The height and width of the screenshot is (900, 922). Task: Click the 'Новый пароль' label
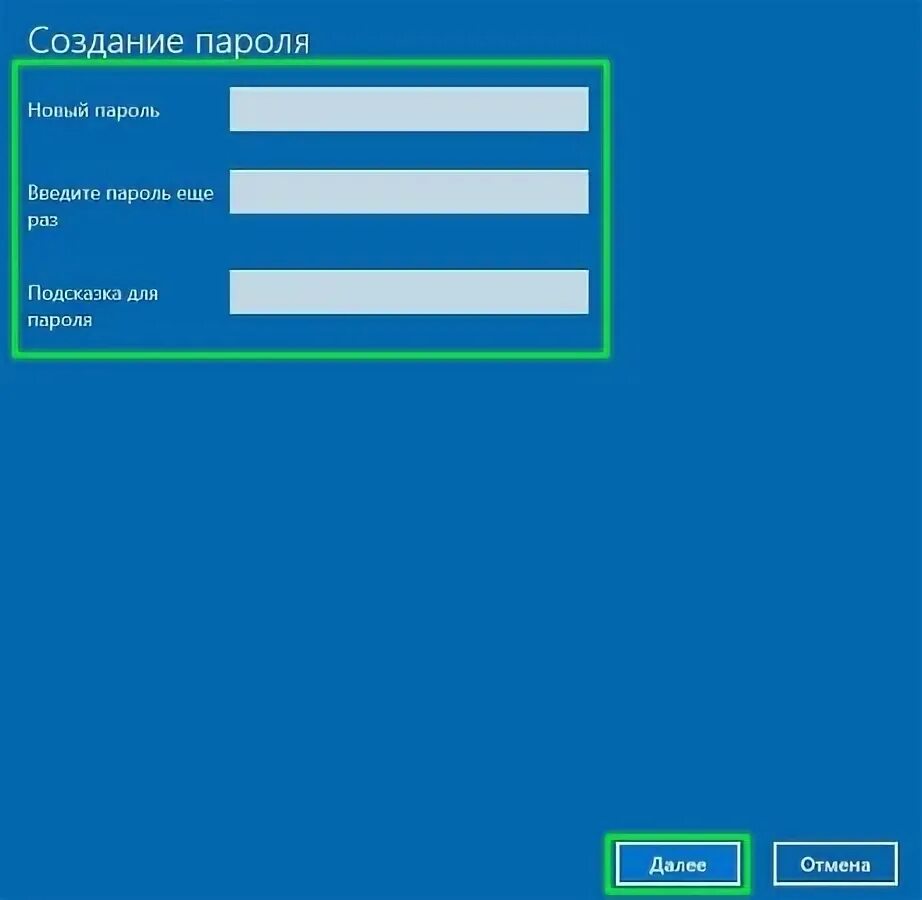point(93,111)
